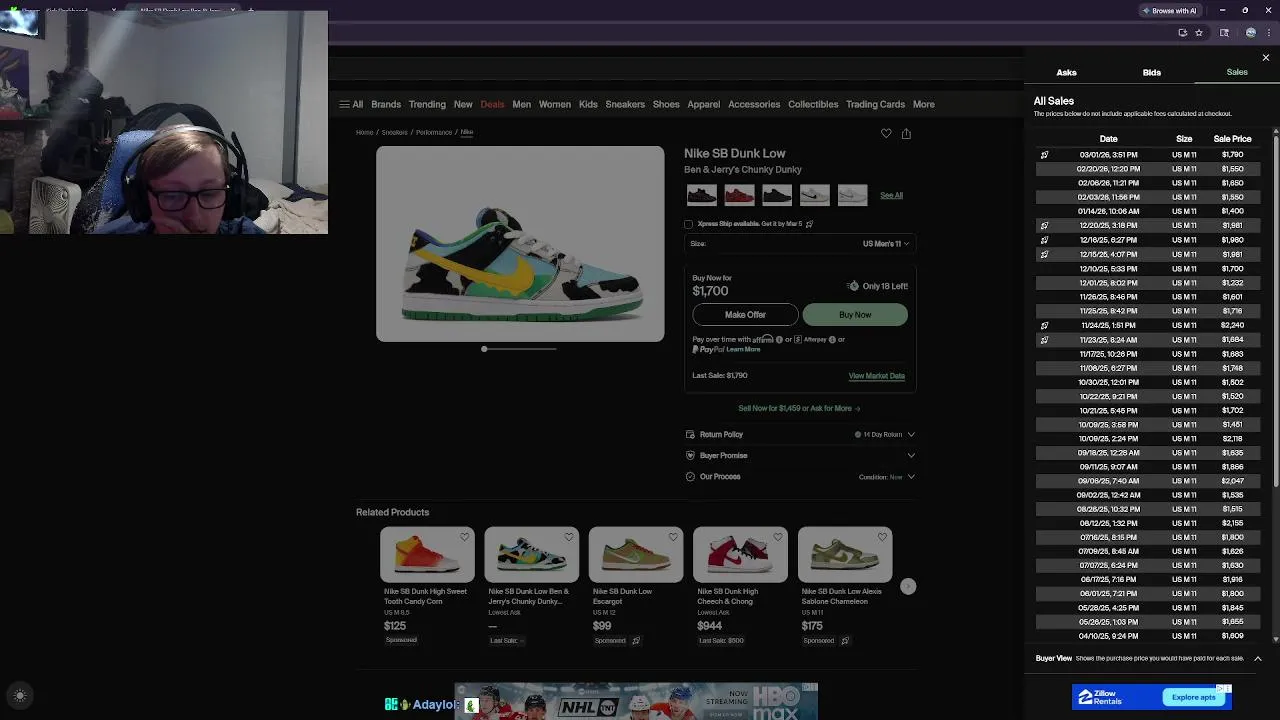Open the View Market Data link
Screen dimensions: 1280x720
(877, 376)
